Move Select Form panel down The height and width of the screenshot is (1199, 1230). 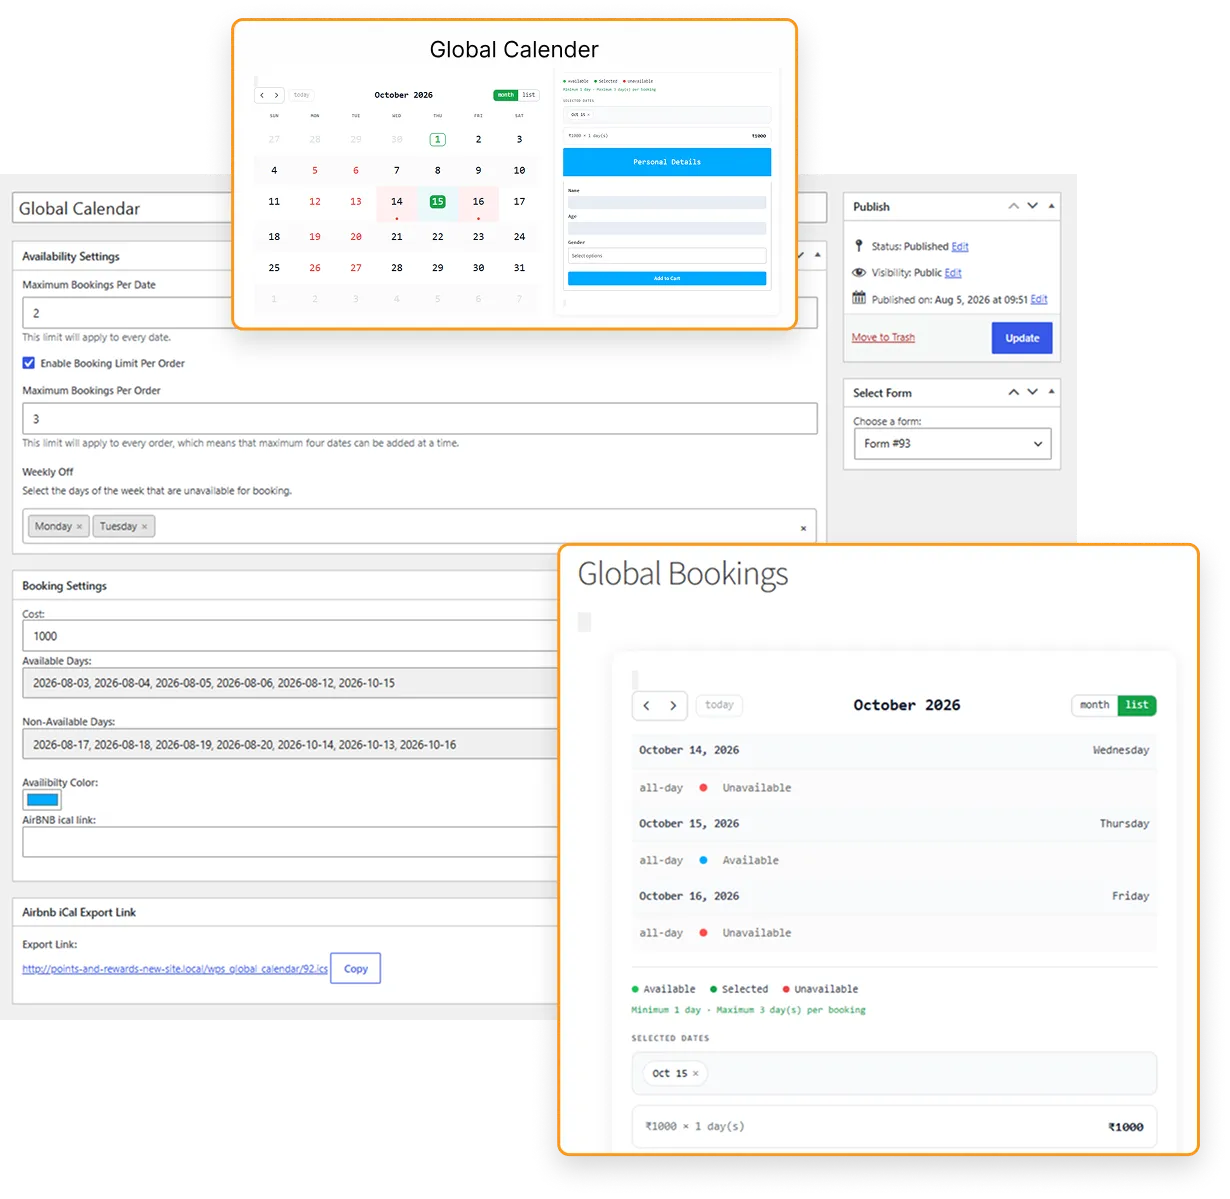pyautogui.click(x=1032, y=392)
